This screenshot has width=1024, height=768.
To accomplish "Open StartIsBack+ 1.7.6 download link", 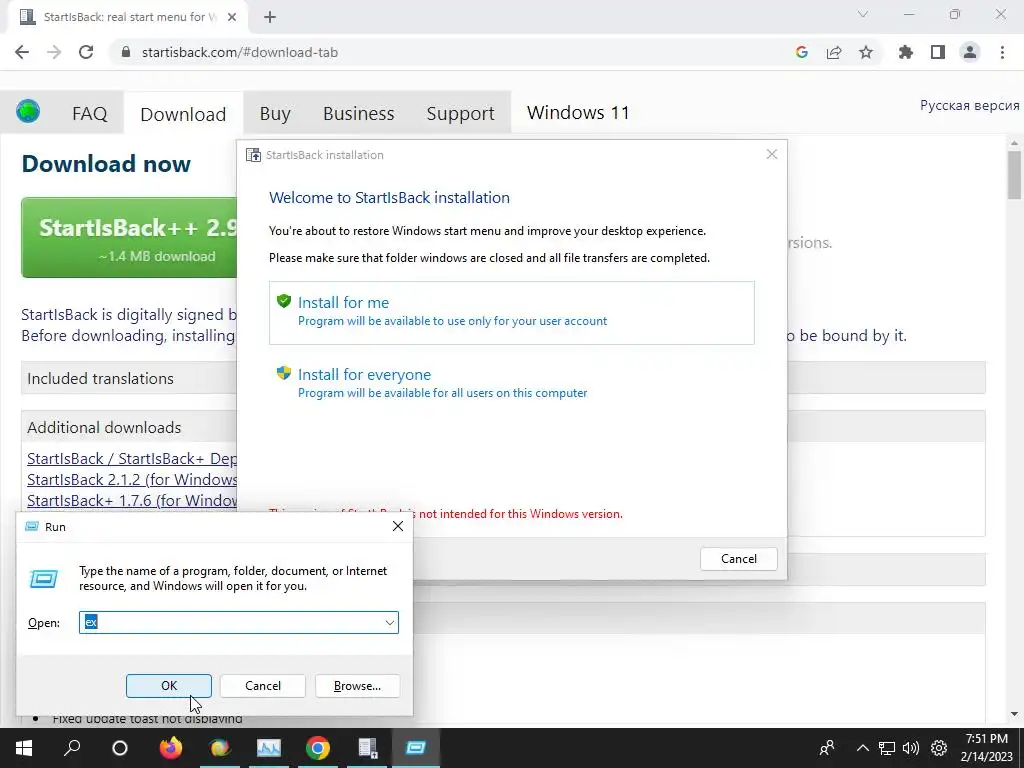I will 133,500.
